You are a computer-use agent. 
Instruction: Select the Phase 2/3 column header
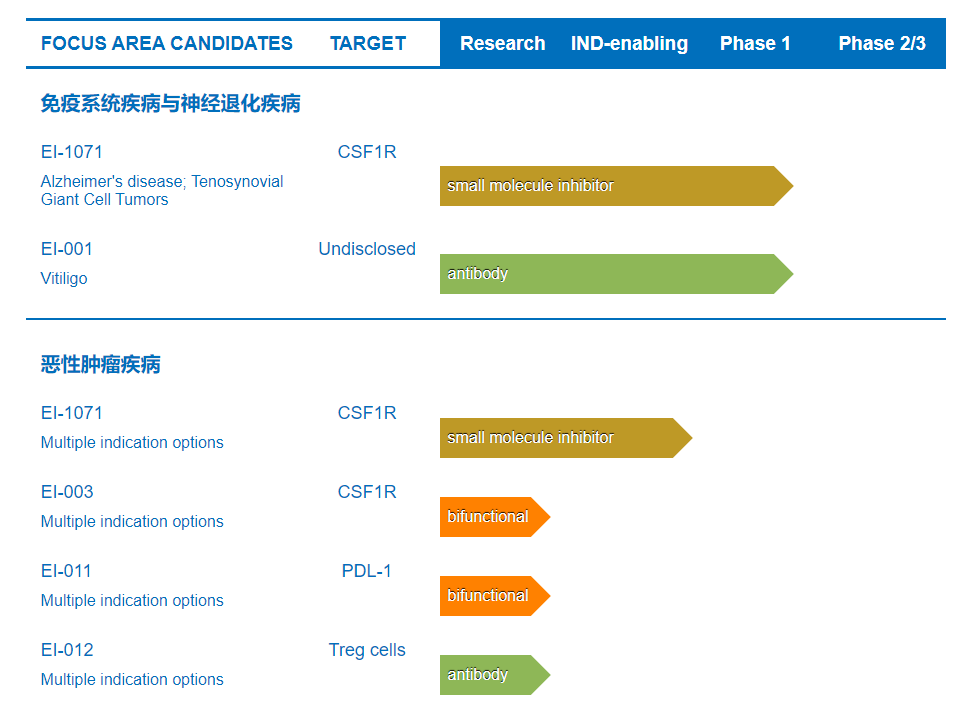[882, 44]
